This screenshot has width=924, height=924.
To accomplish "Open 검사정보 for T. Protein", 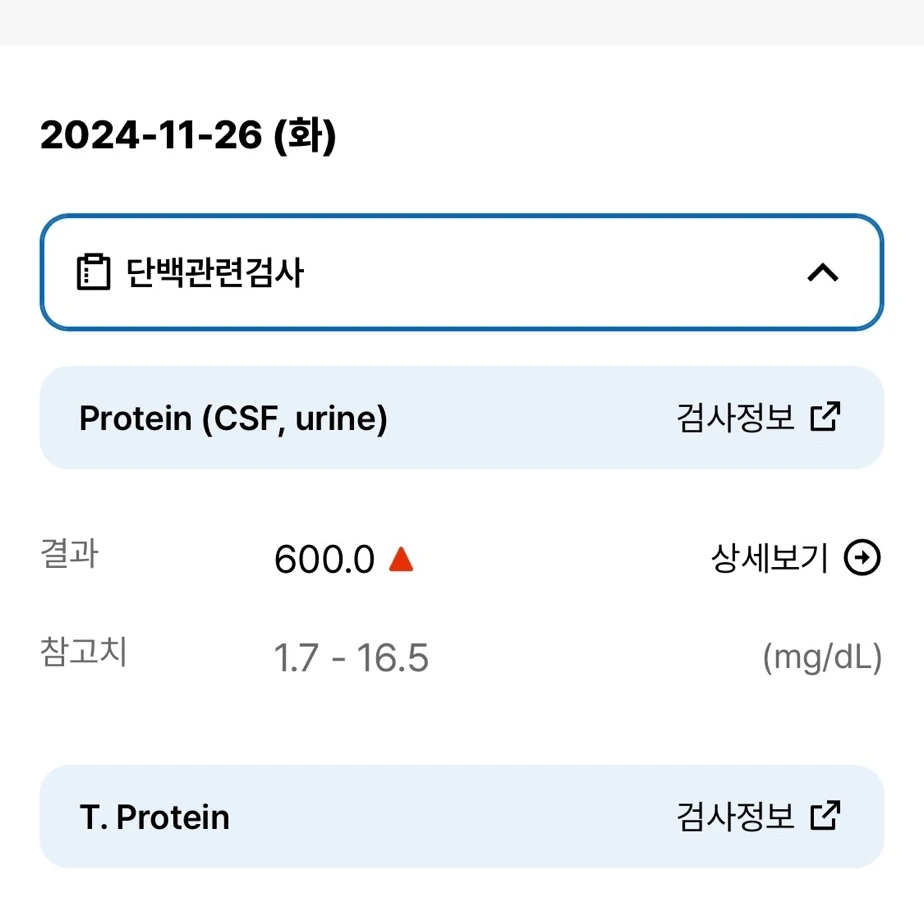I will 758,816.
